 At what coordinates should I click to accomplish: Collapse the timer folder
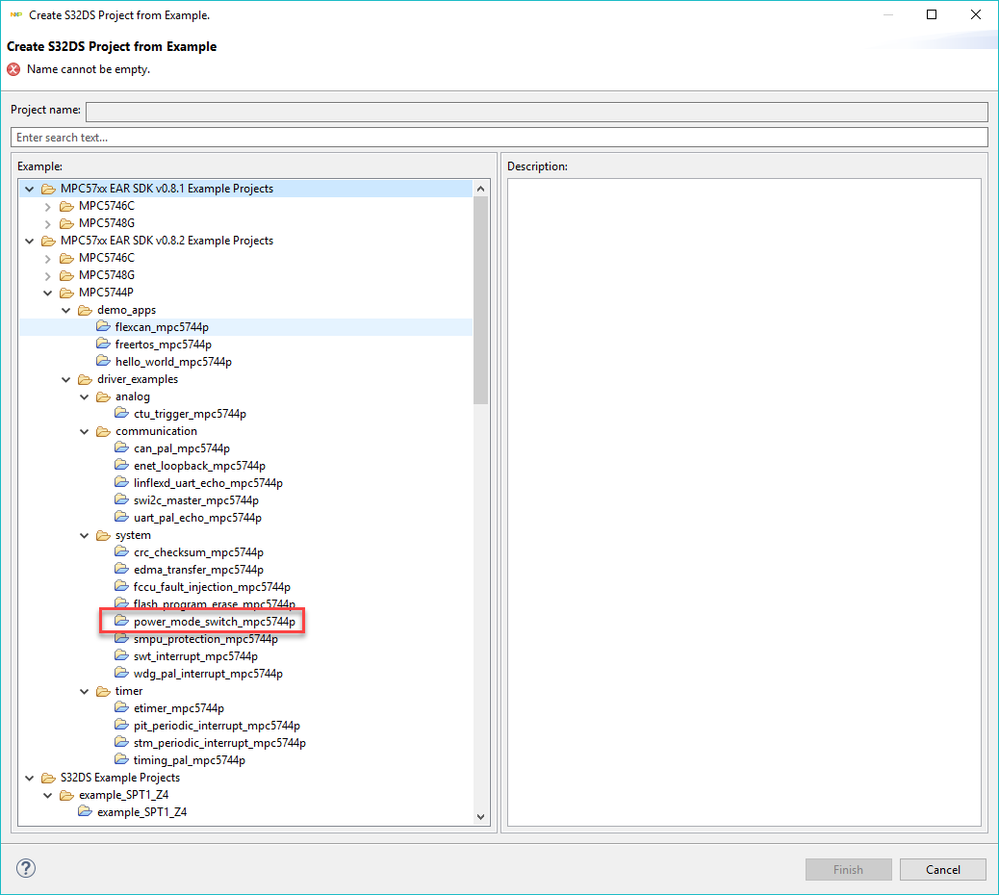[84, 691]
